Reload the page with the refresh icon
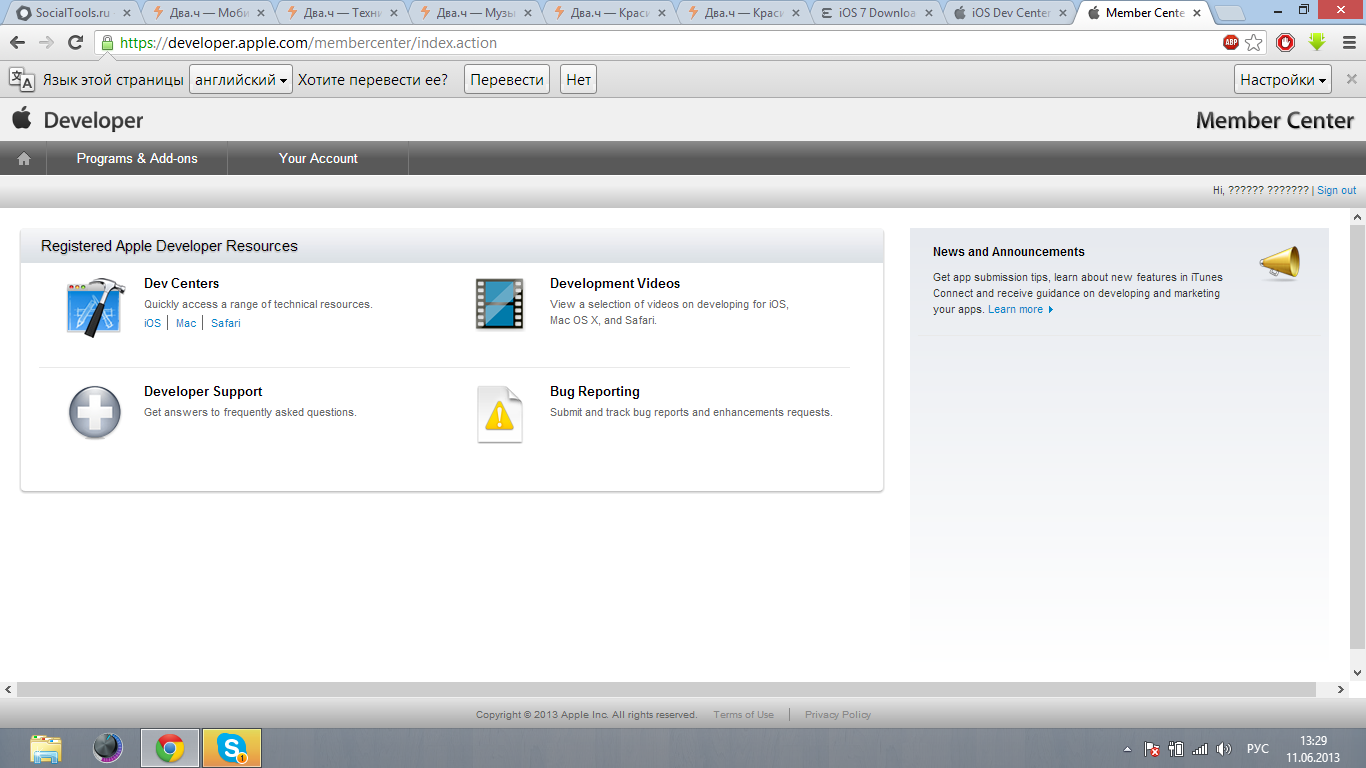This screenshot has height=768, width=1366. [75, 43]
